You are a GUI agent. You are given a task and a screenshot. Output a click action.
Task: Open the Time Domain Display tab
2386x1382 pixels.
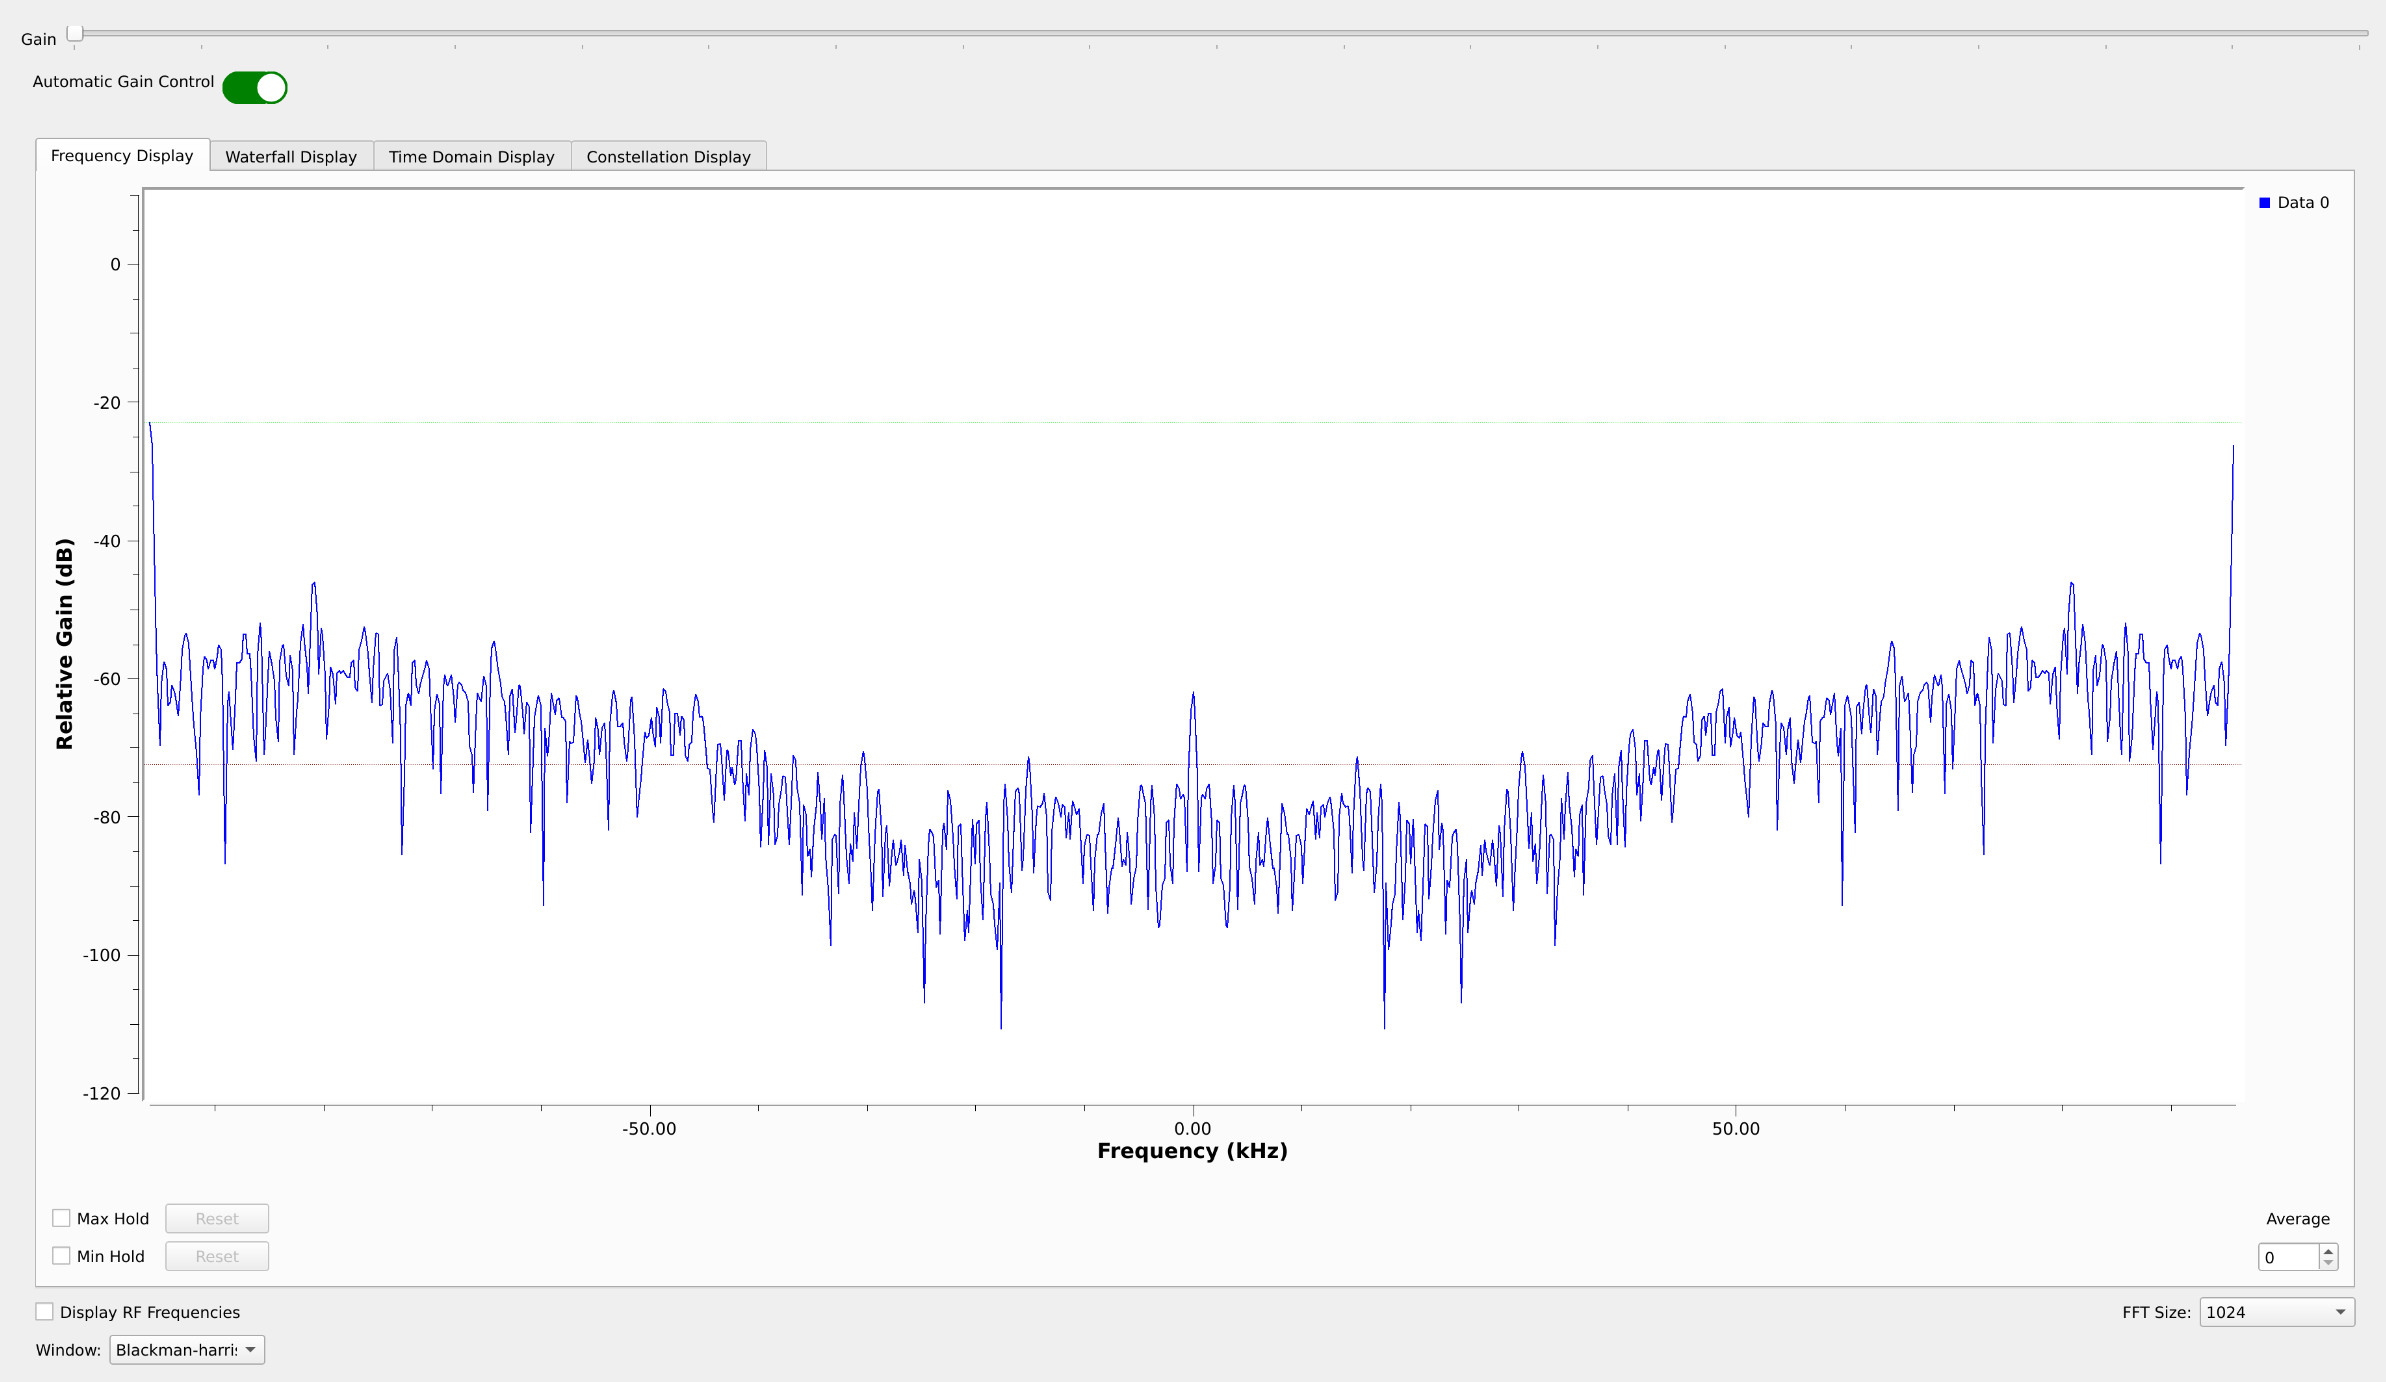(472, 156)
